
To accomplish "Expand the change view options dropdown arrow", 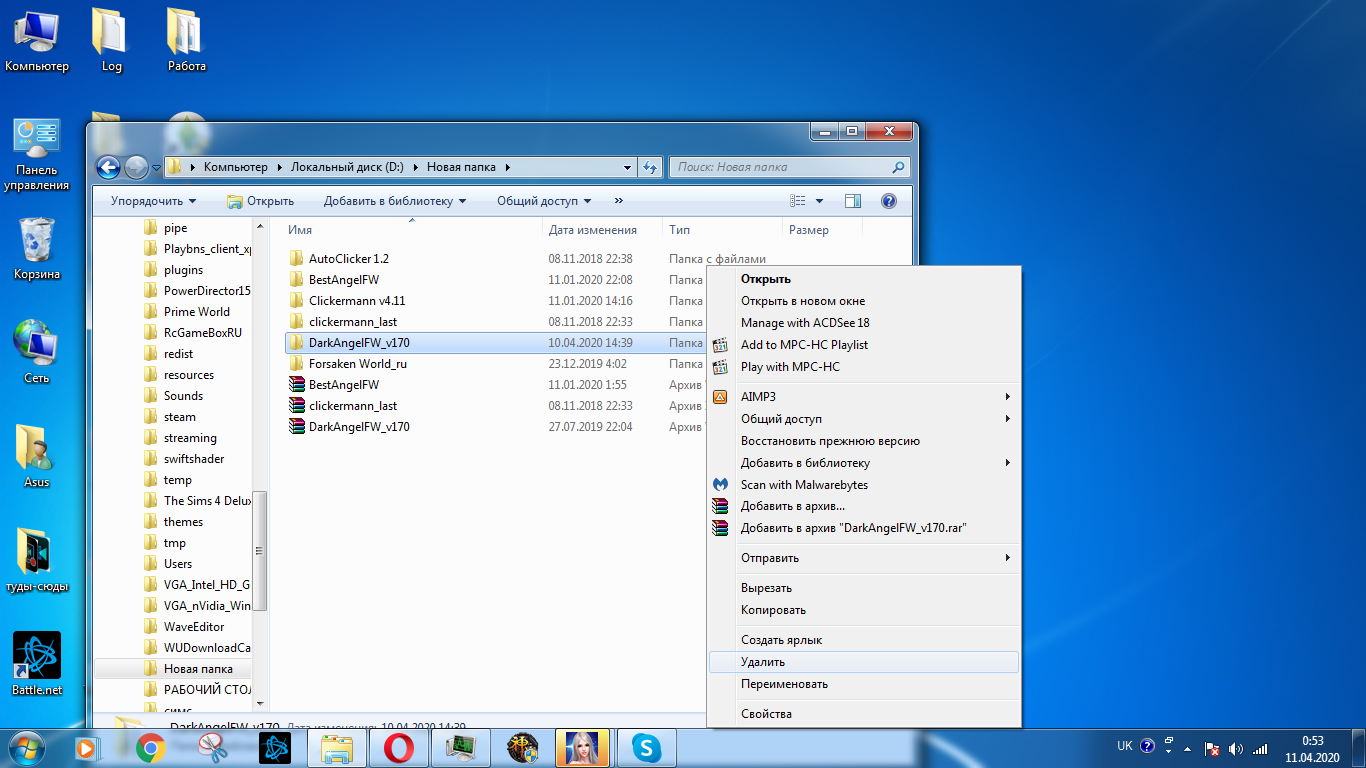I will pos(820,201).
